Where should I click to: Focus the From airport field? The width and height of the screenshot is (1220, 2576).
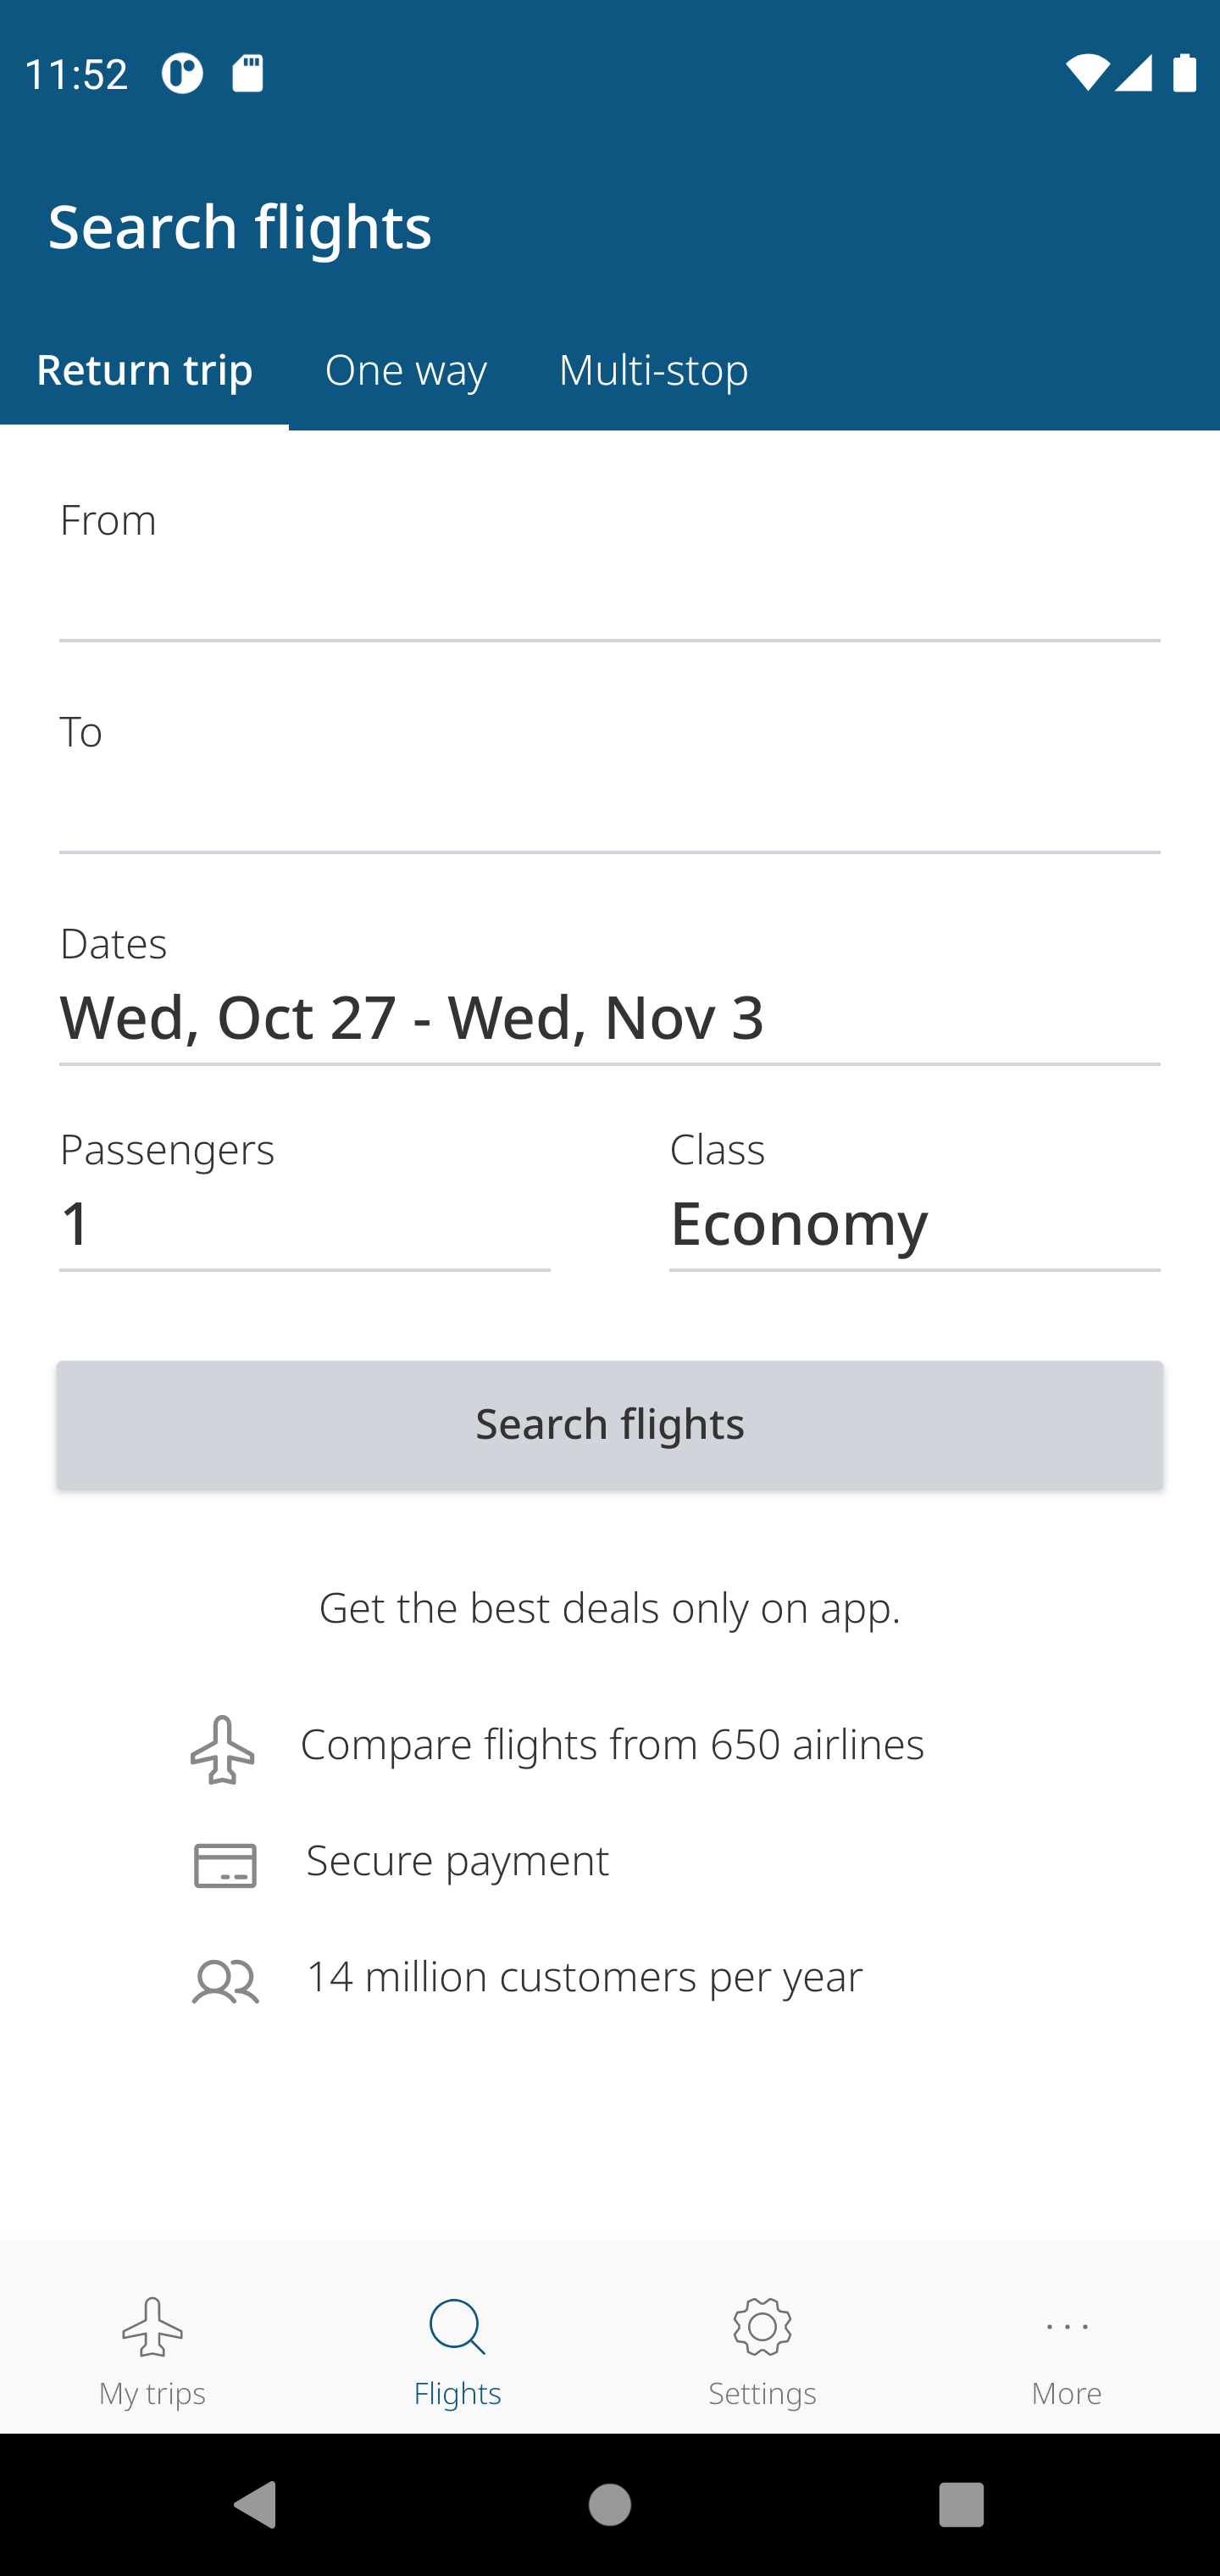pyautogui.click(x=610, y=569)
